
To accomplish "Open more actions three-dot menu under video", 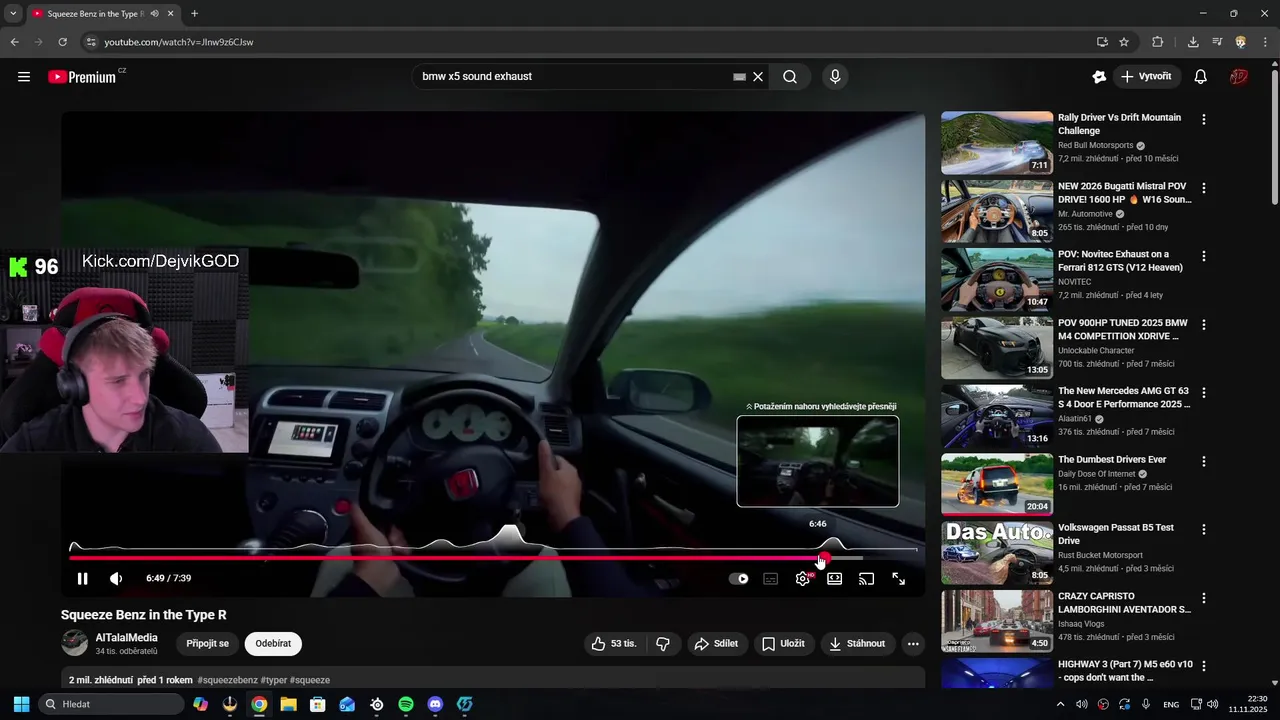I will pos(913,644).
